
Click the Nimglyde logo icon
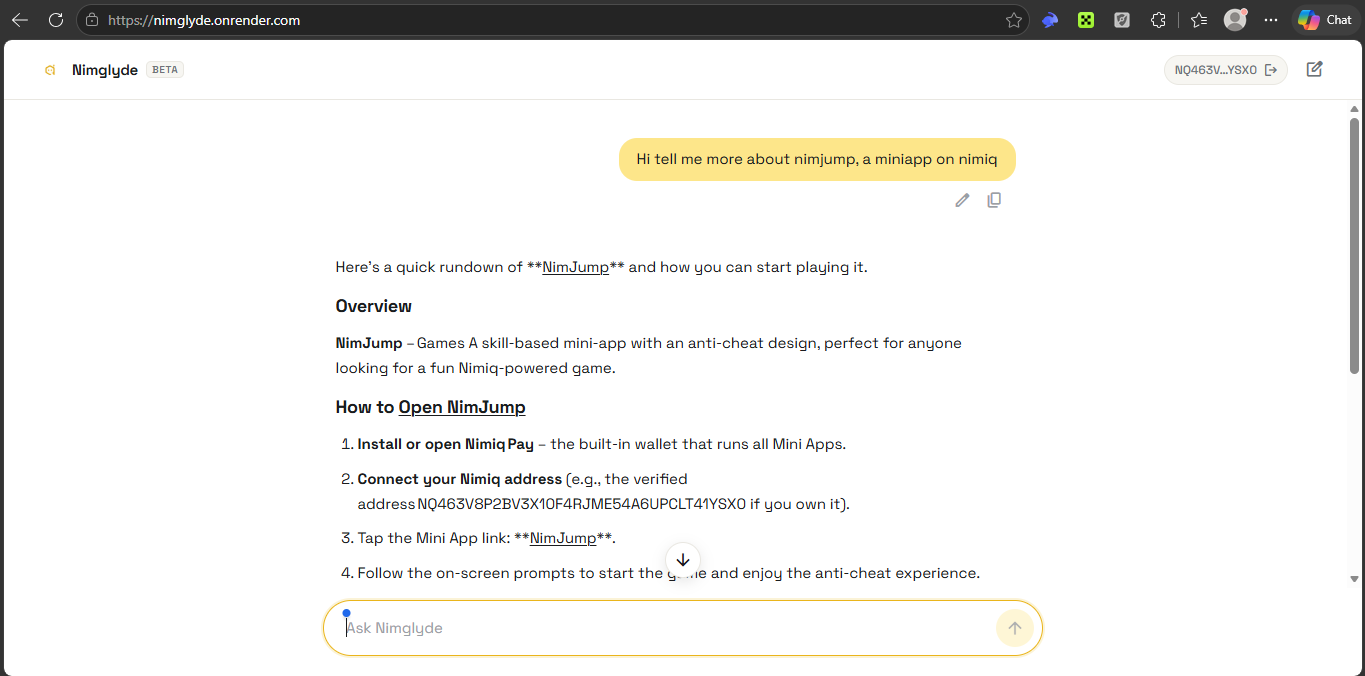click(49, 70)
